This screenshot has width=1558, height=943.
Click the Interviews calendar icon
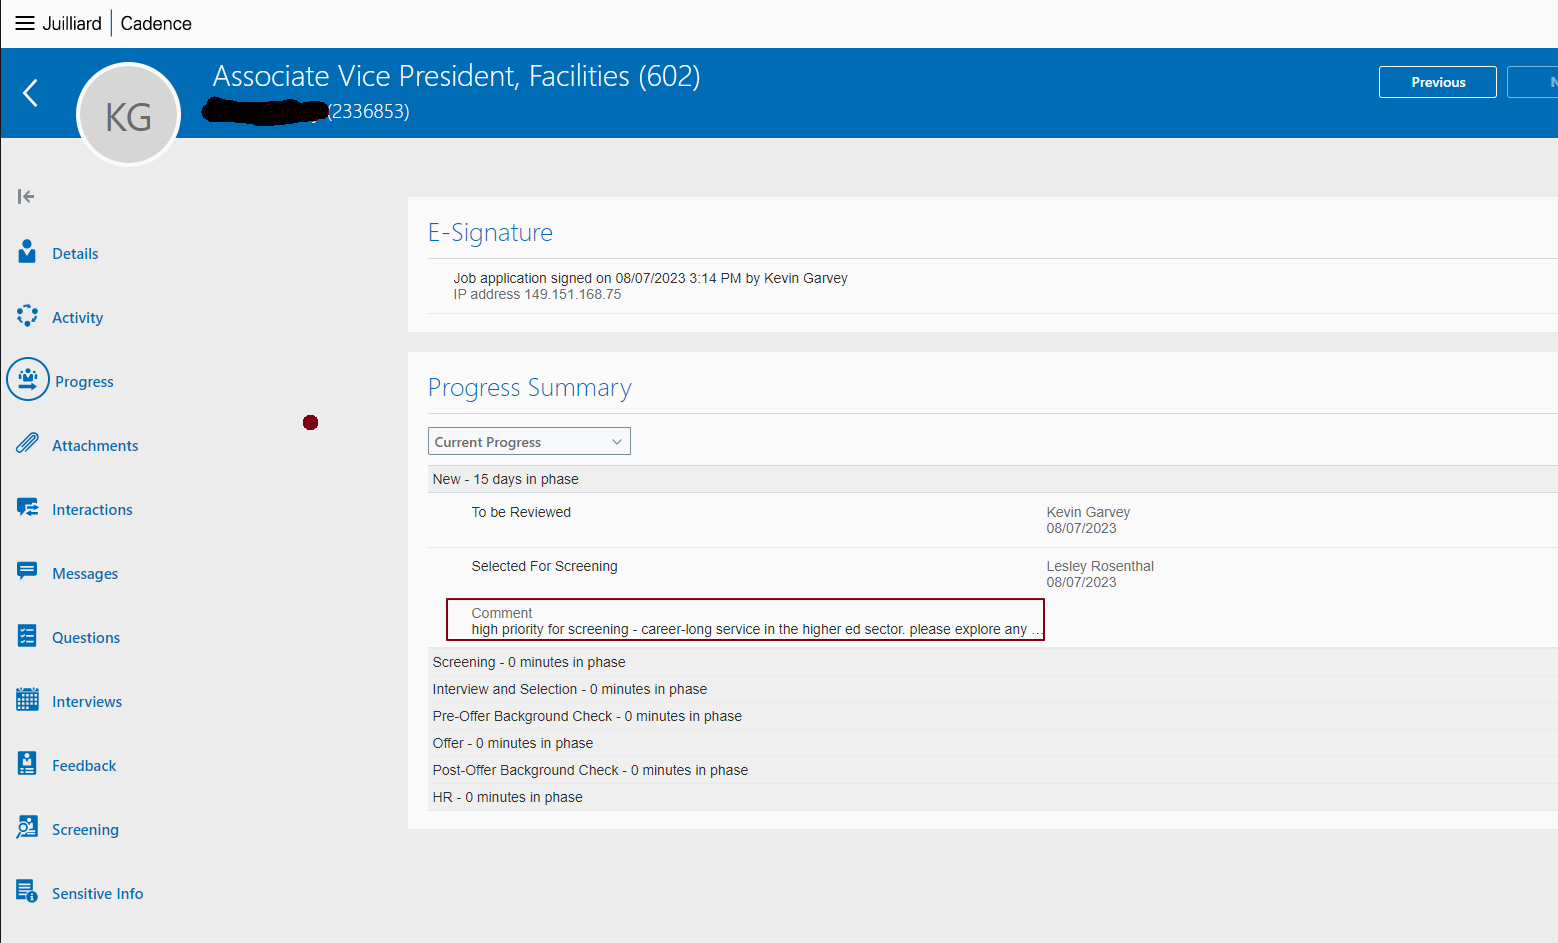[x=27, y=699]
